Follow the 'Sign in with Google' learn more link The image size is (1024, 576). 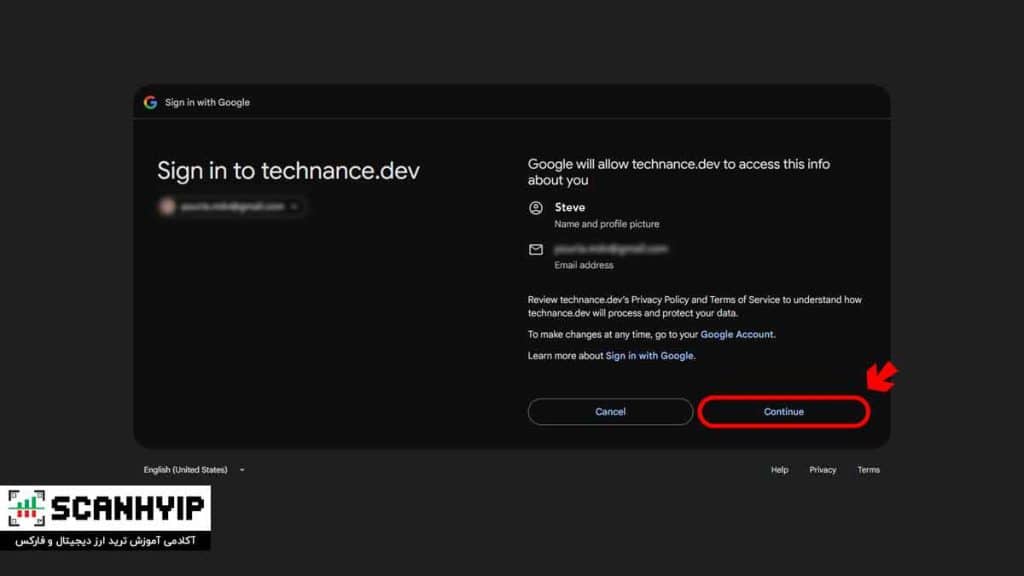point(649,356)
